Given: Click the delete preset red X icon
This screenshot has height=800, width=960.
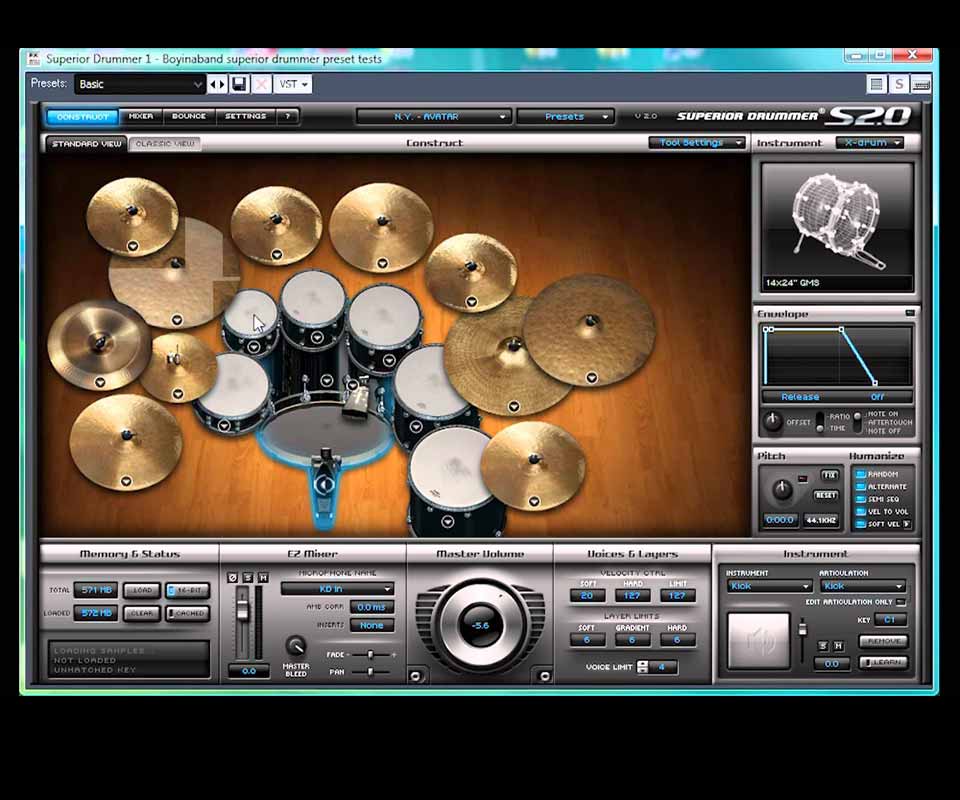Looking at the screenshot, I should (x=261, y=84).
